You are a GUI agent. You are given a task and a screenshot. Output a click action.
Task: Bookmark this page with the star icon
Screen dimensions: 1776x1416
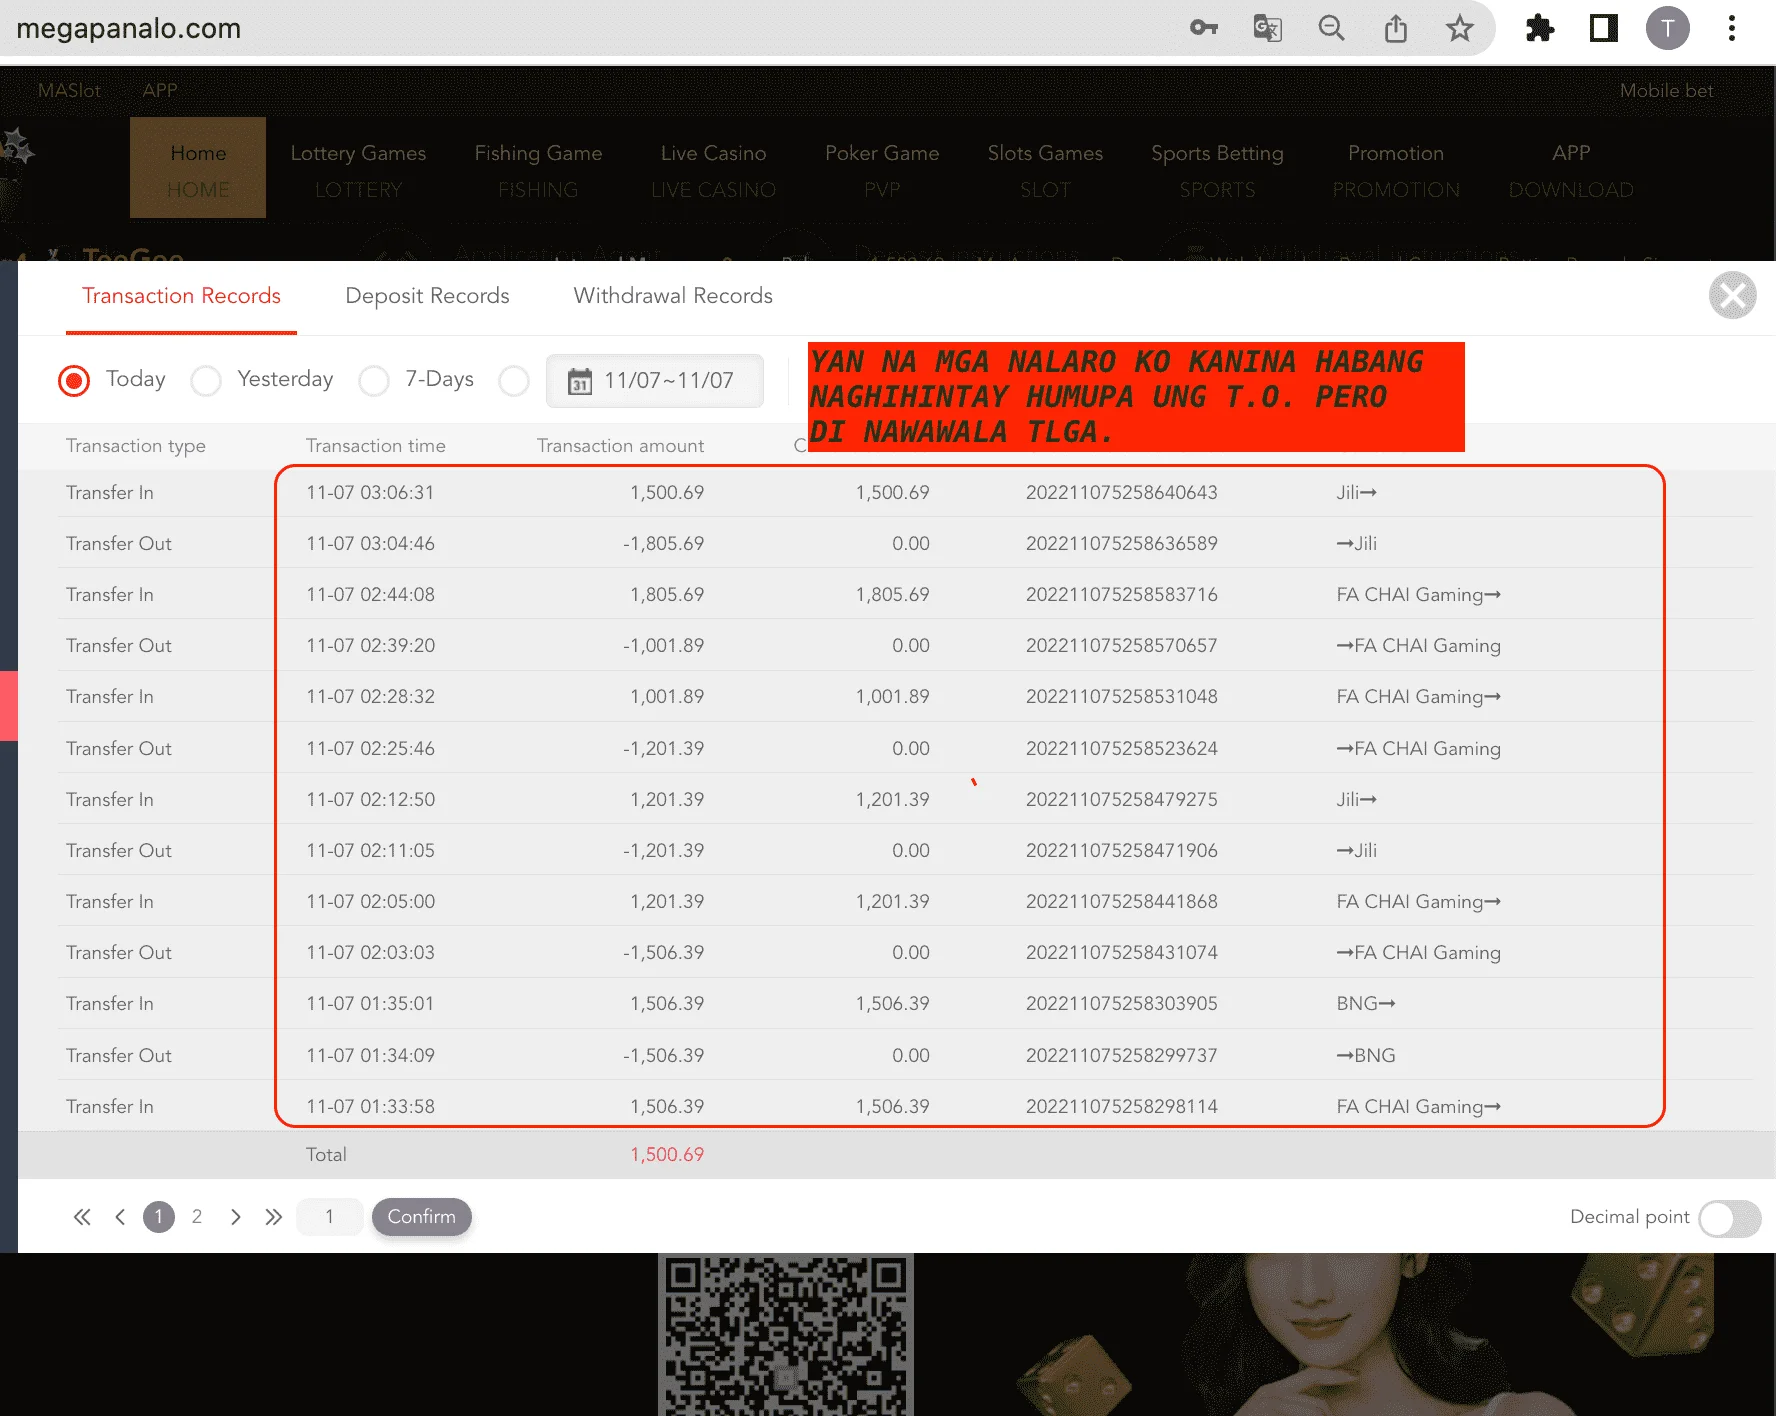[1460, 28]
